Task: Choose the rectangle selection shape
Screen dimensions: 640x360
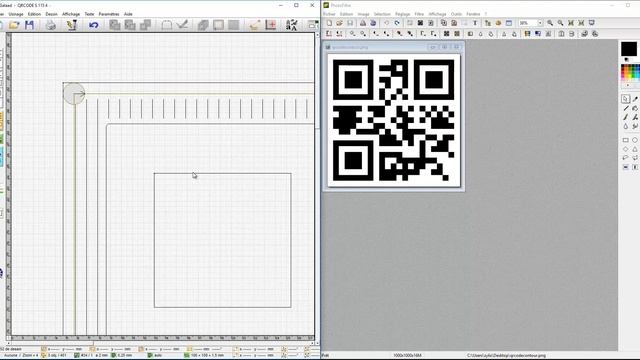Action: (626, 140)
